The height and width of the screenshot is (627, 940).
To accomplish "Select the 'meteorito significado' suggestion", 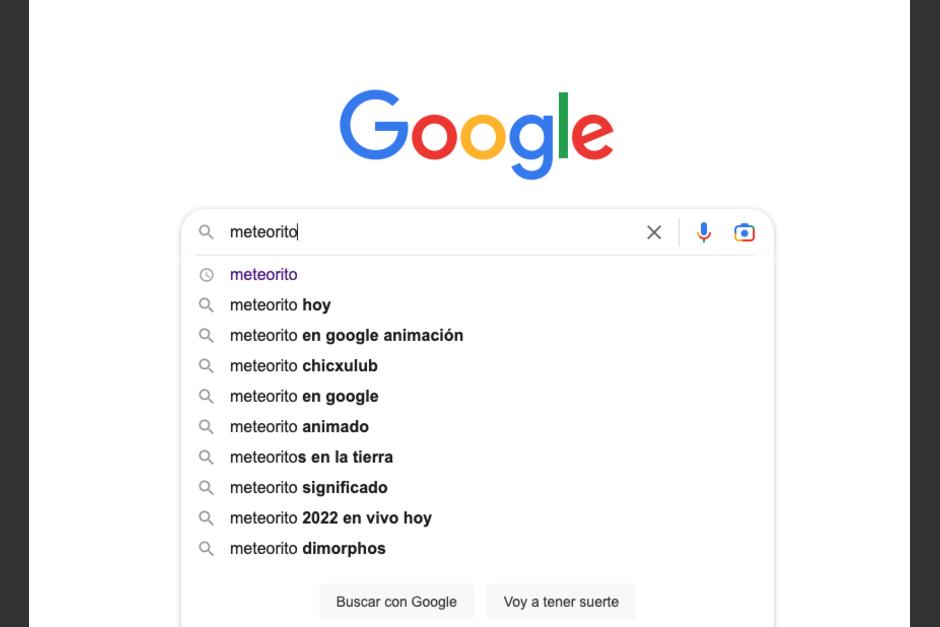I will click(308, 487).
